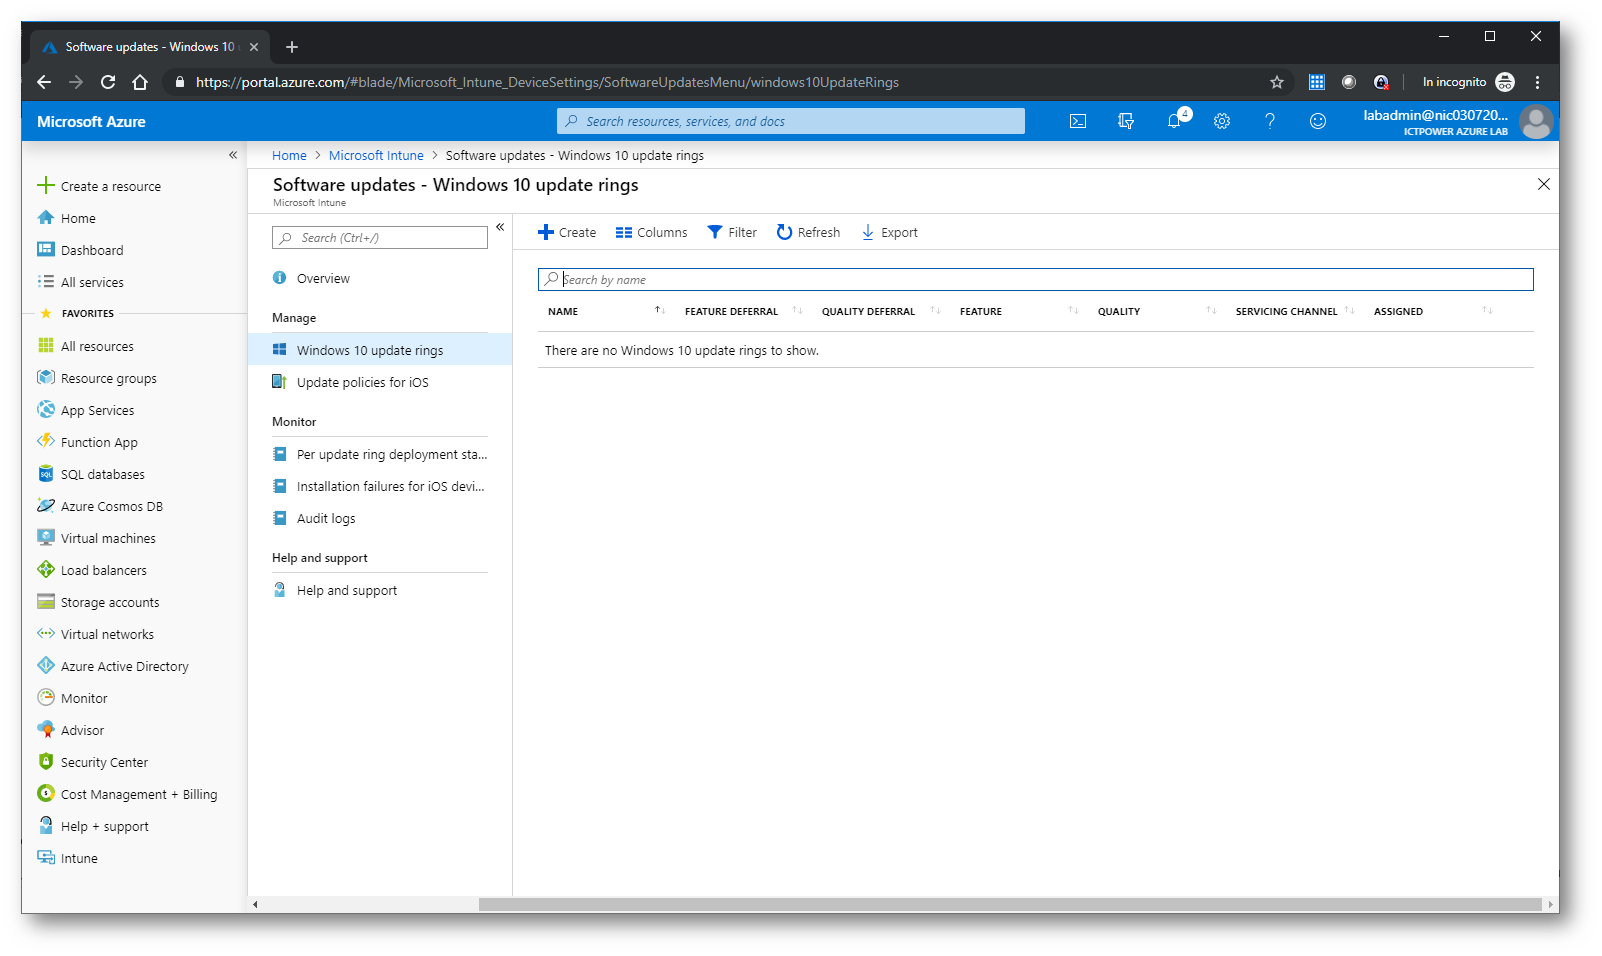Go to the browser home page
The height and width of the screenshot is (956, 1602).
pyautogui.click(x=140, y=82)
